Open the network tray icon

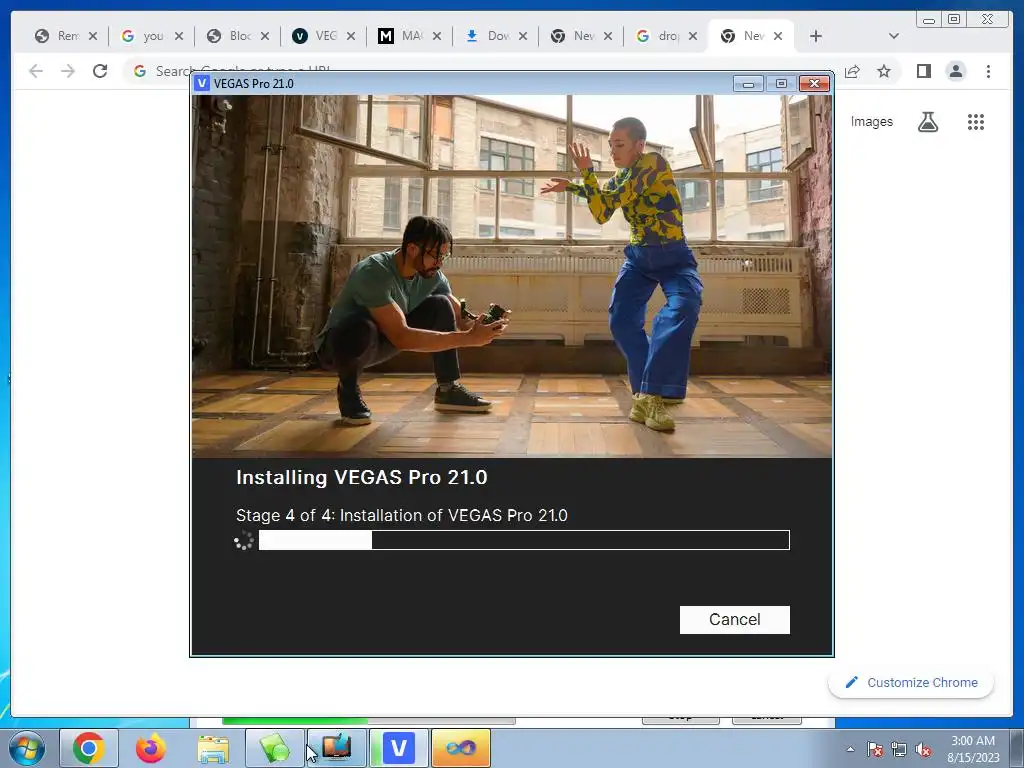pos(899,749)
